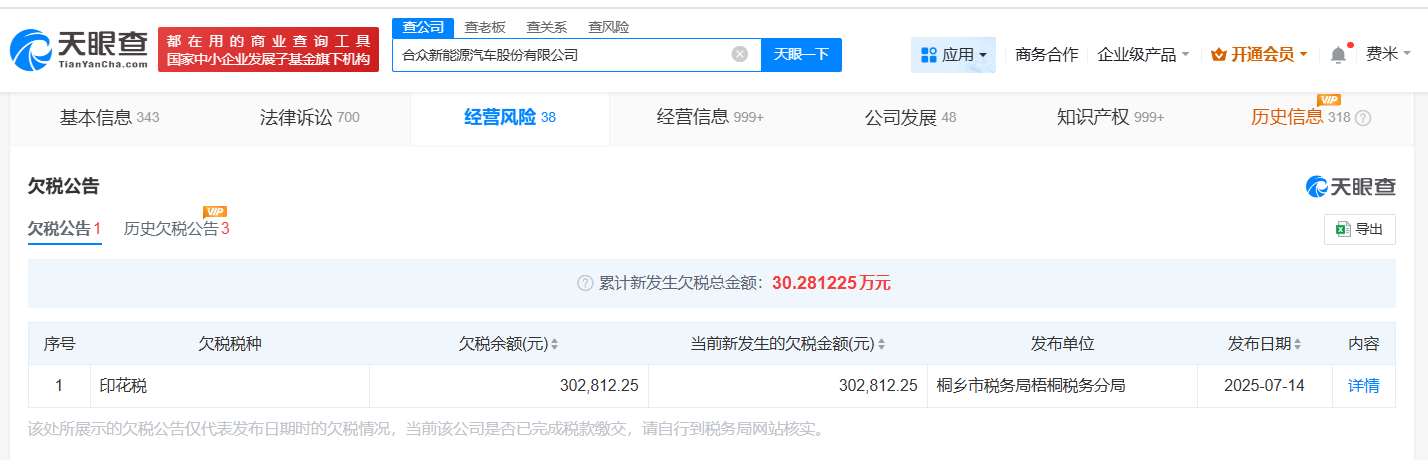The width and height of the screenshot is (1428, 460).
Task: Click the red promotional banner
Action: pyautogui.click(x=268, y=49)
